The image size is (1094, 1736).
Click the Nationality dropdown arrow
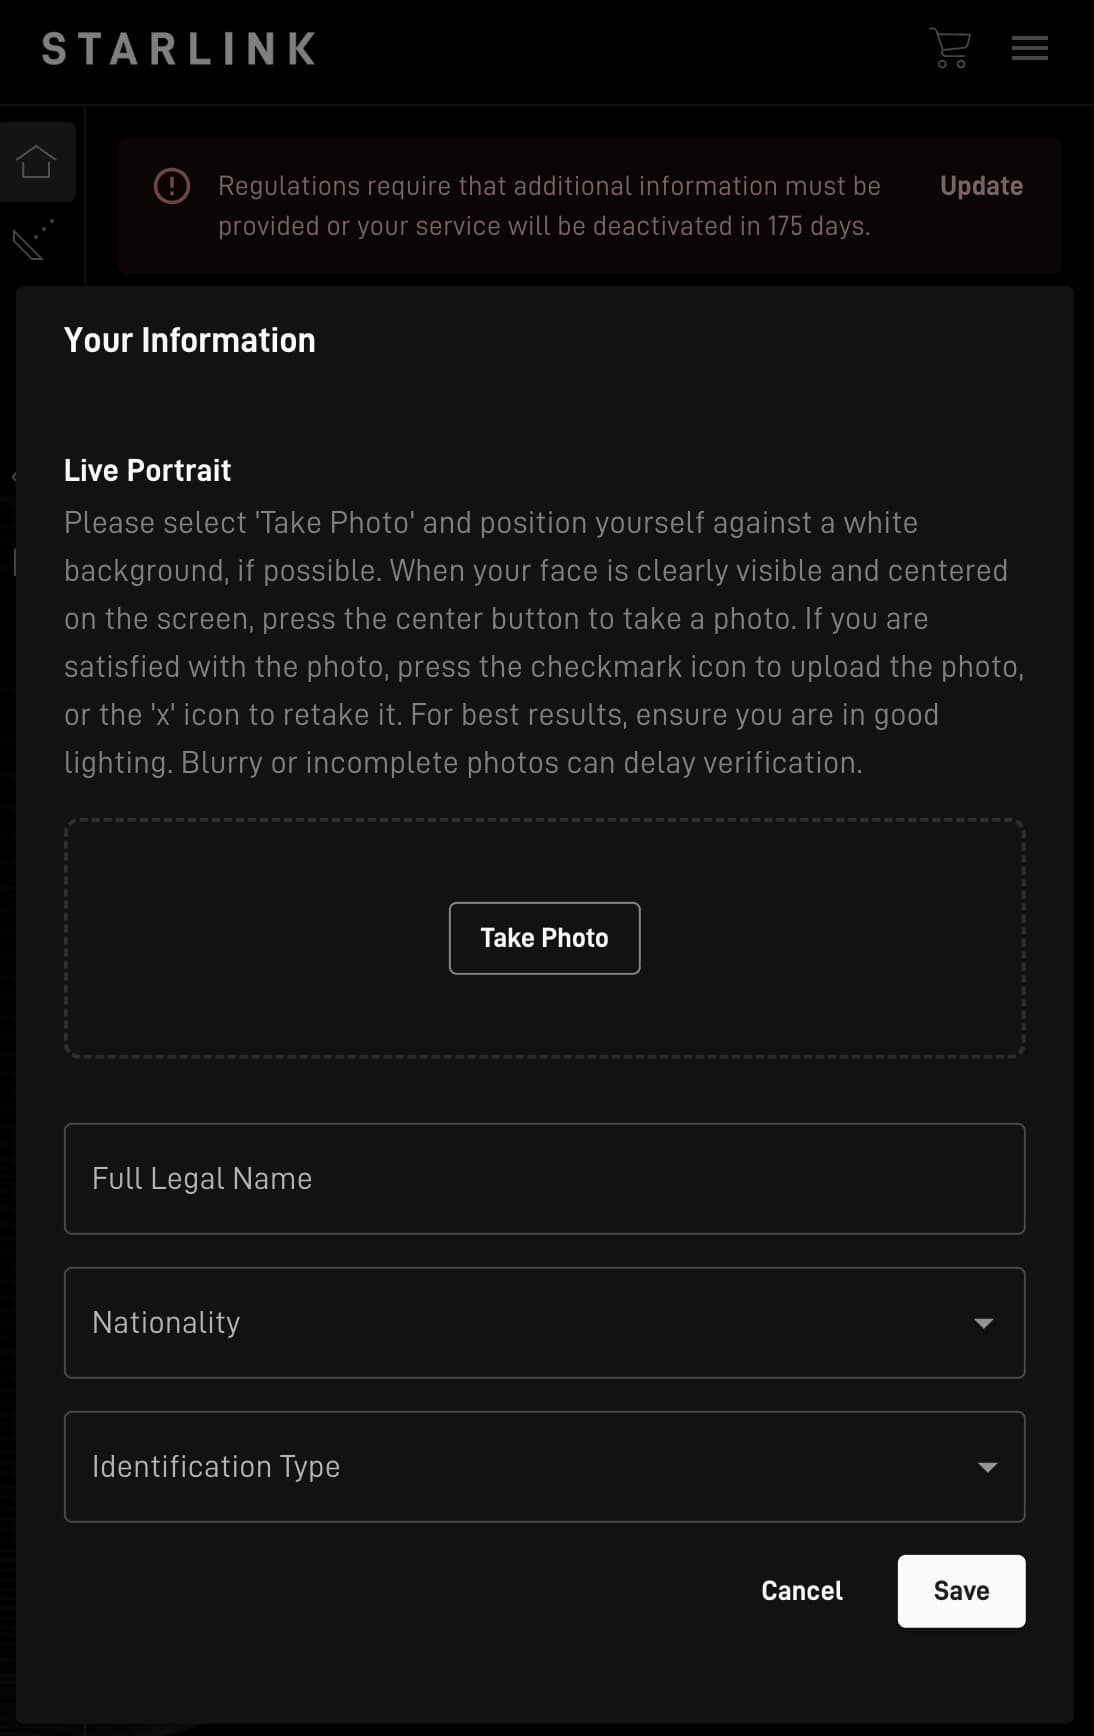tap(984, 1323)
